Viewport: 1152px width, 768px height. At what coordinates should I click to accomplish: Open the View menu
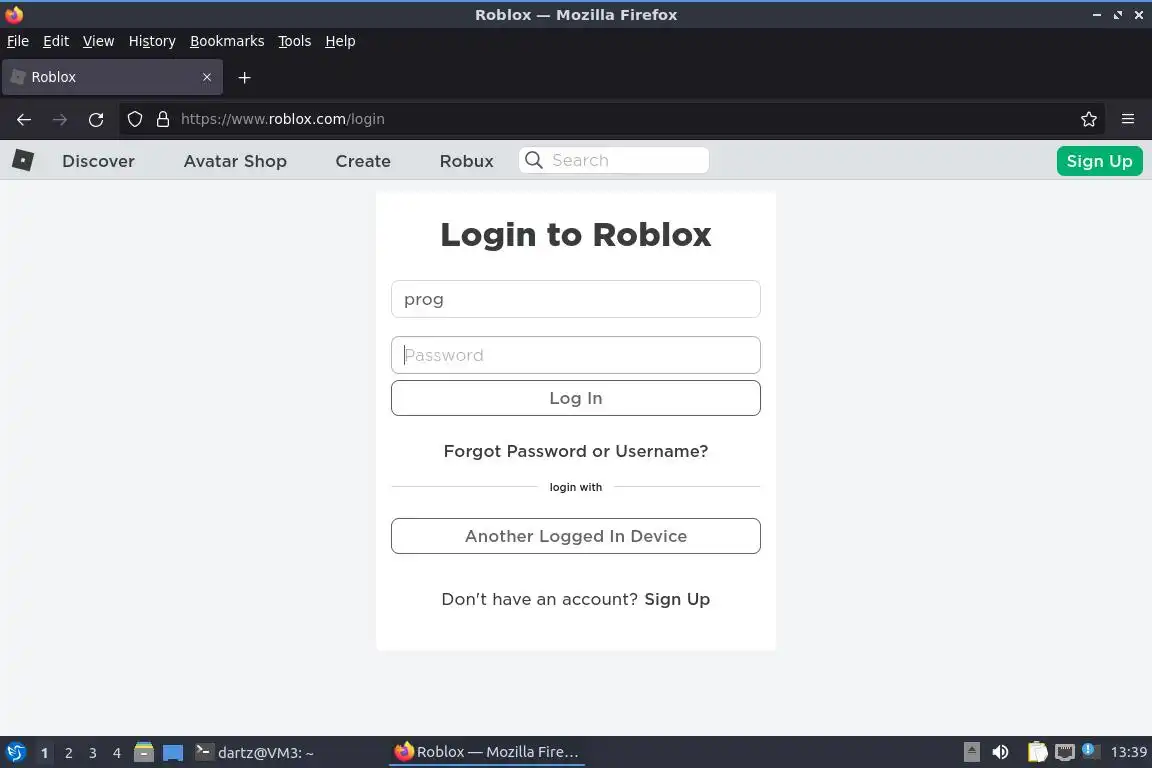point(98,41)
